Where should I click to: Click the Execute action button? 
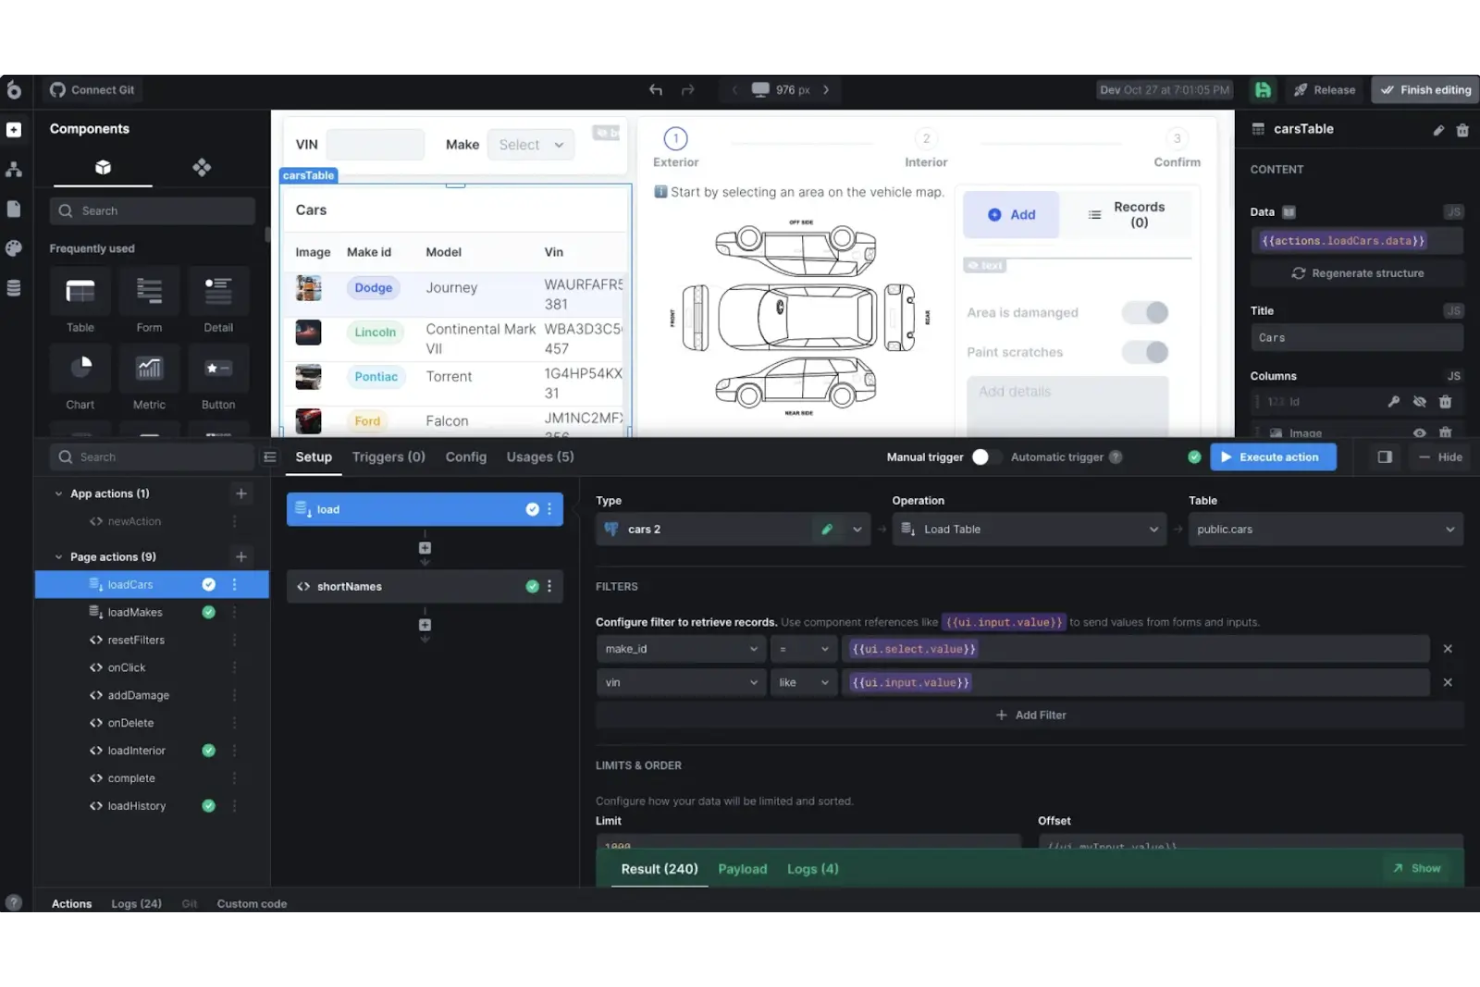(x=1272, y=457)
